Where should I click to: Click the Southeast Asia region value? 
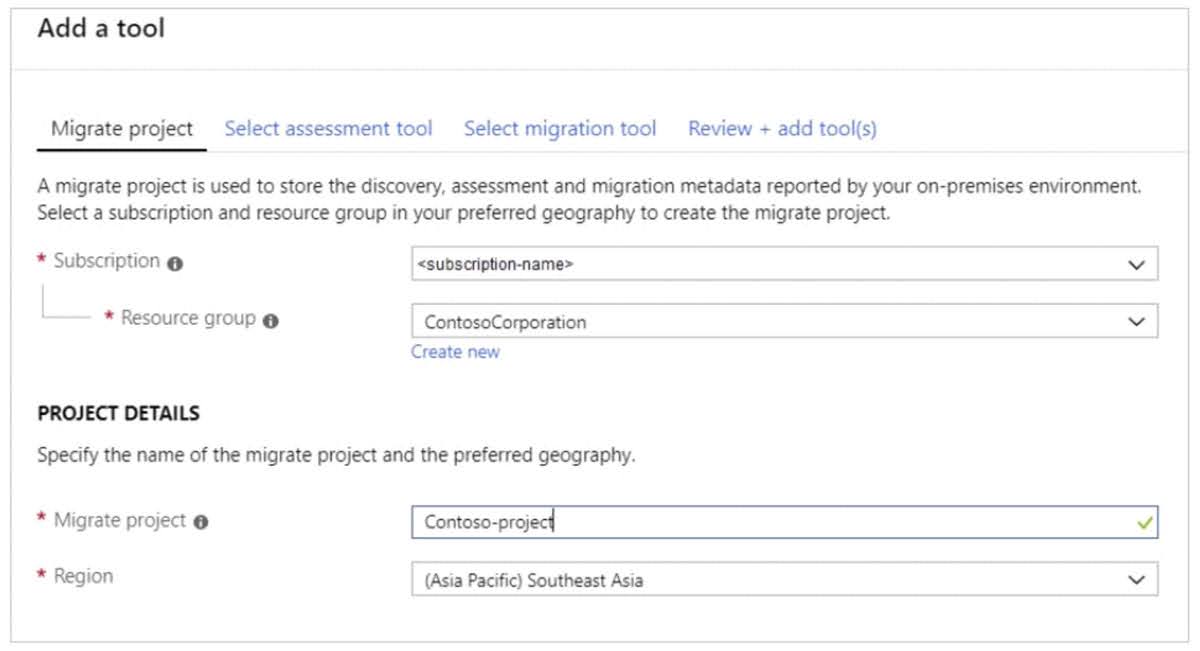tap(534, 580)
